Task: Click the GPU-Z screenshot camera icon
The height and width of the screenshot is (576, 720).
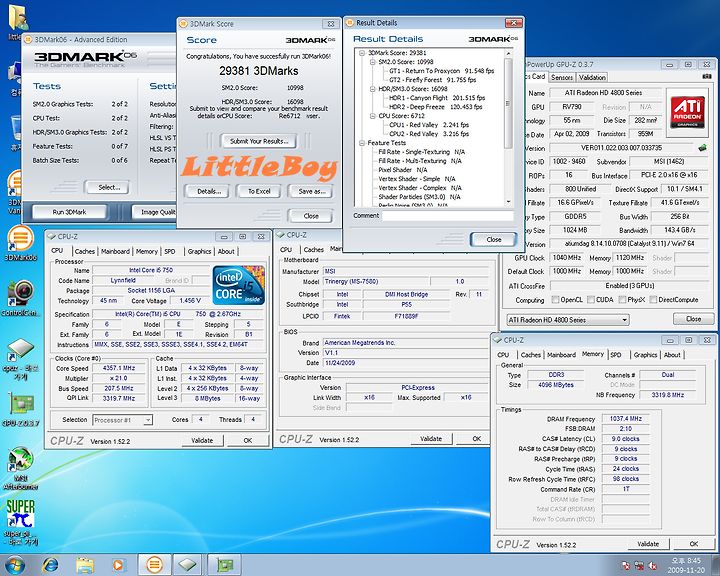Action: 707,76
